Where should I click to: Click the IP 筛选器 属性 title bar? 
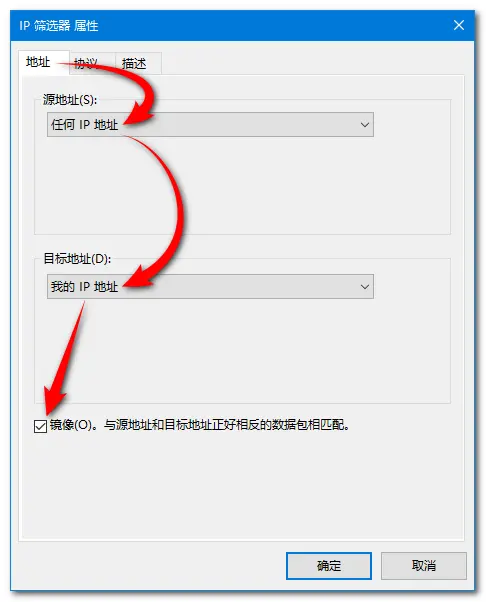[x=230, y=25]
